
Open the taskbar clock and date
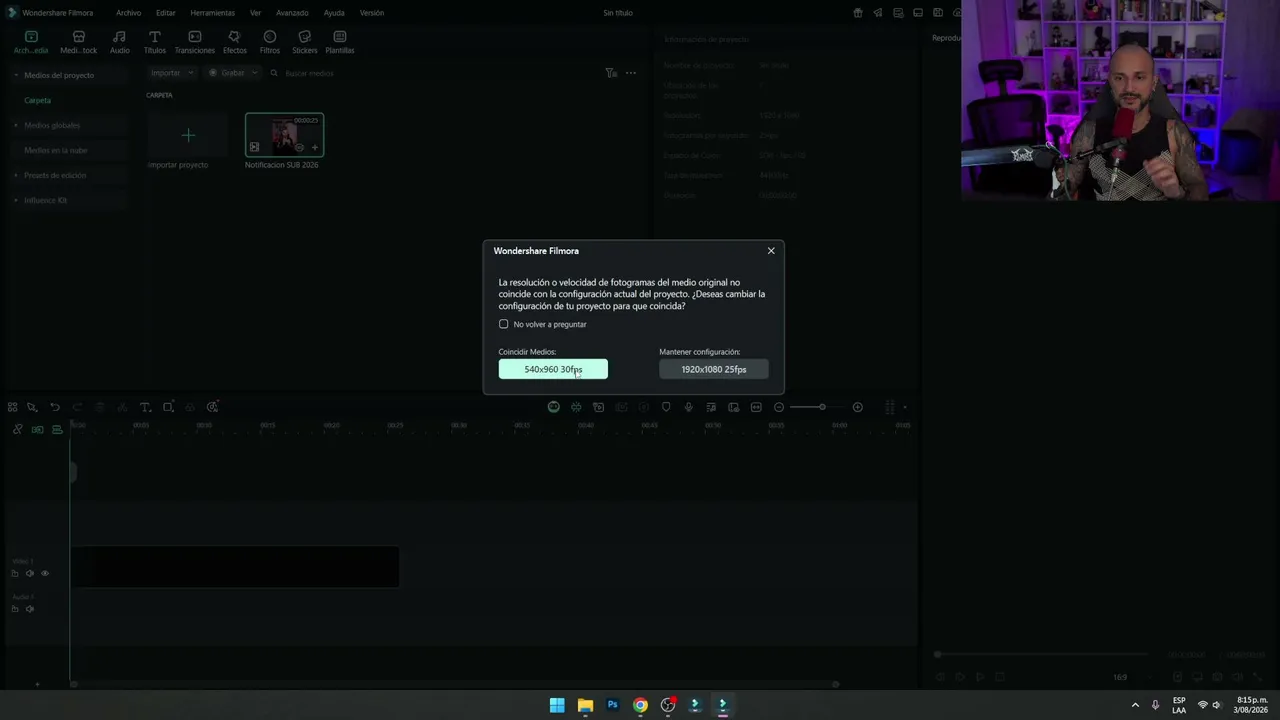click(x=1253, y=705)
